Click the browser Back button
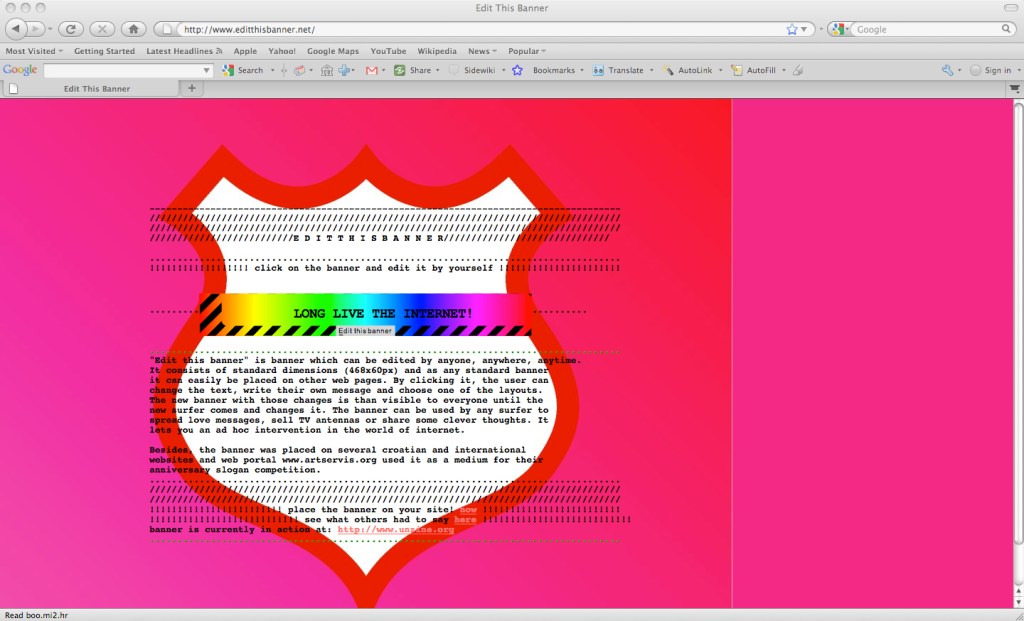Screen dimensions: 1024x621 [17, 29]
